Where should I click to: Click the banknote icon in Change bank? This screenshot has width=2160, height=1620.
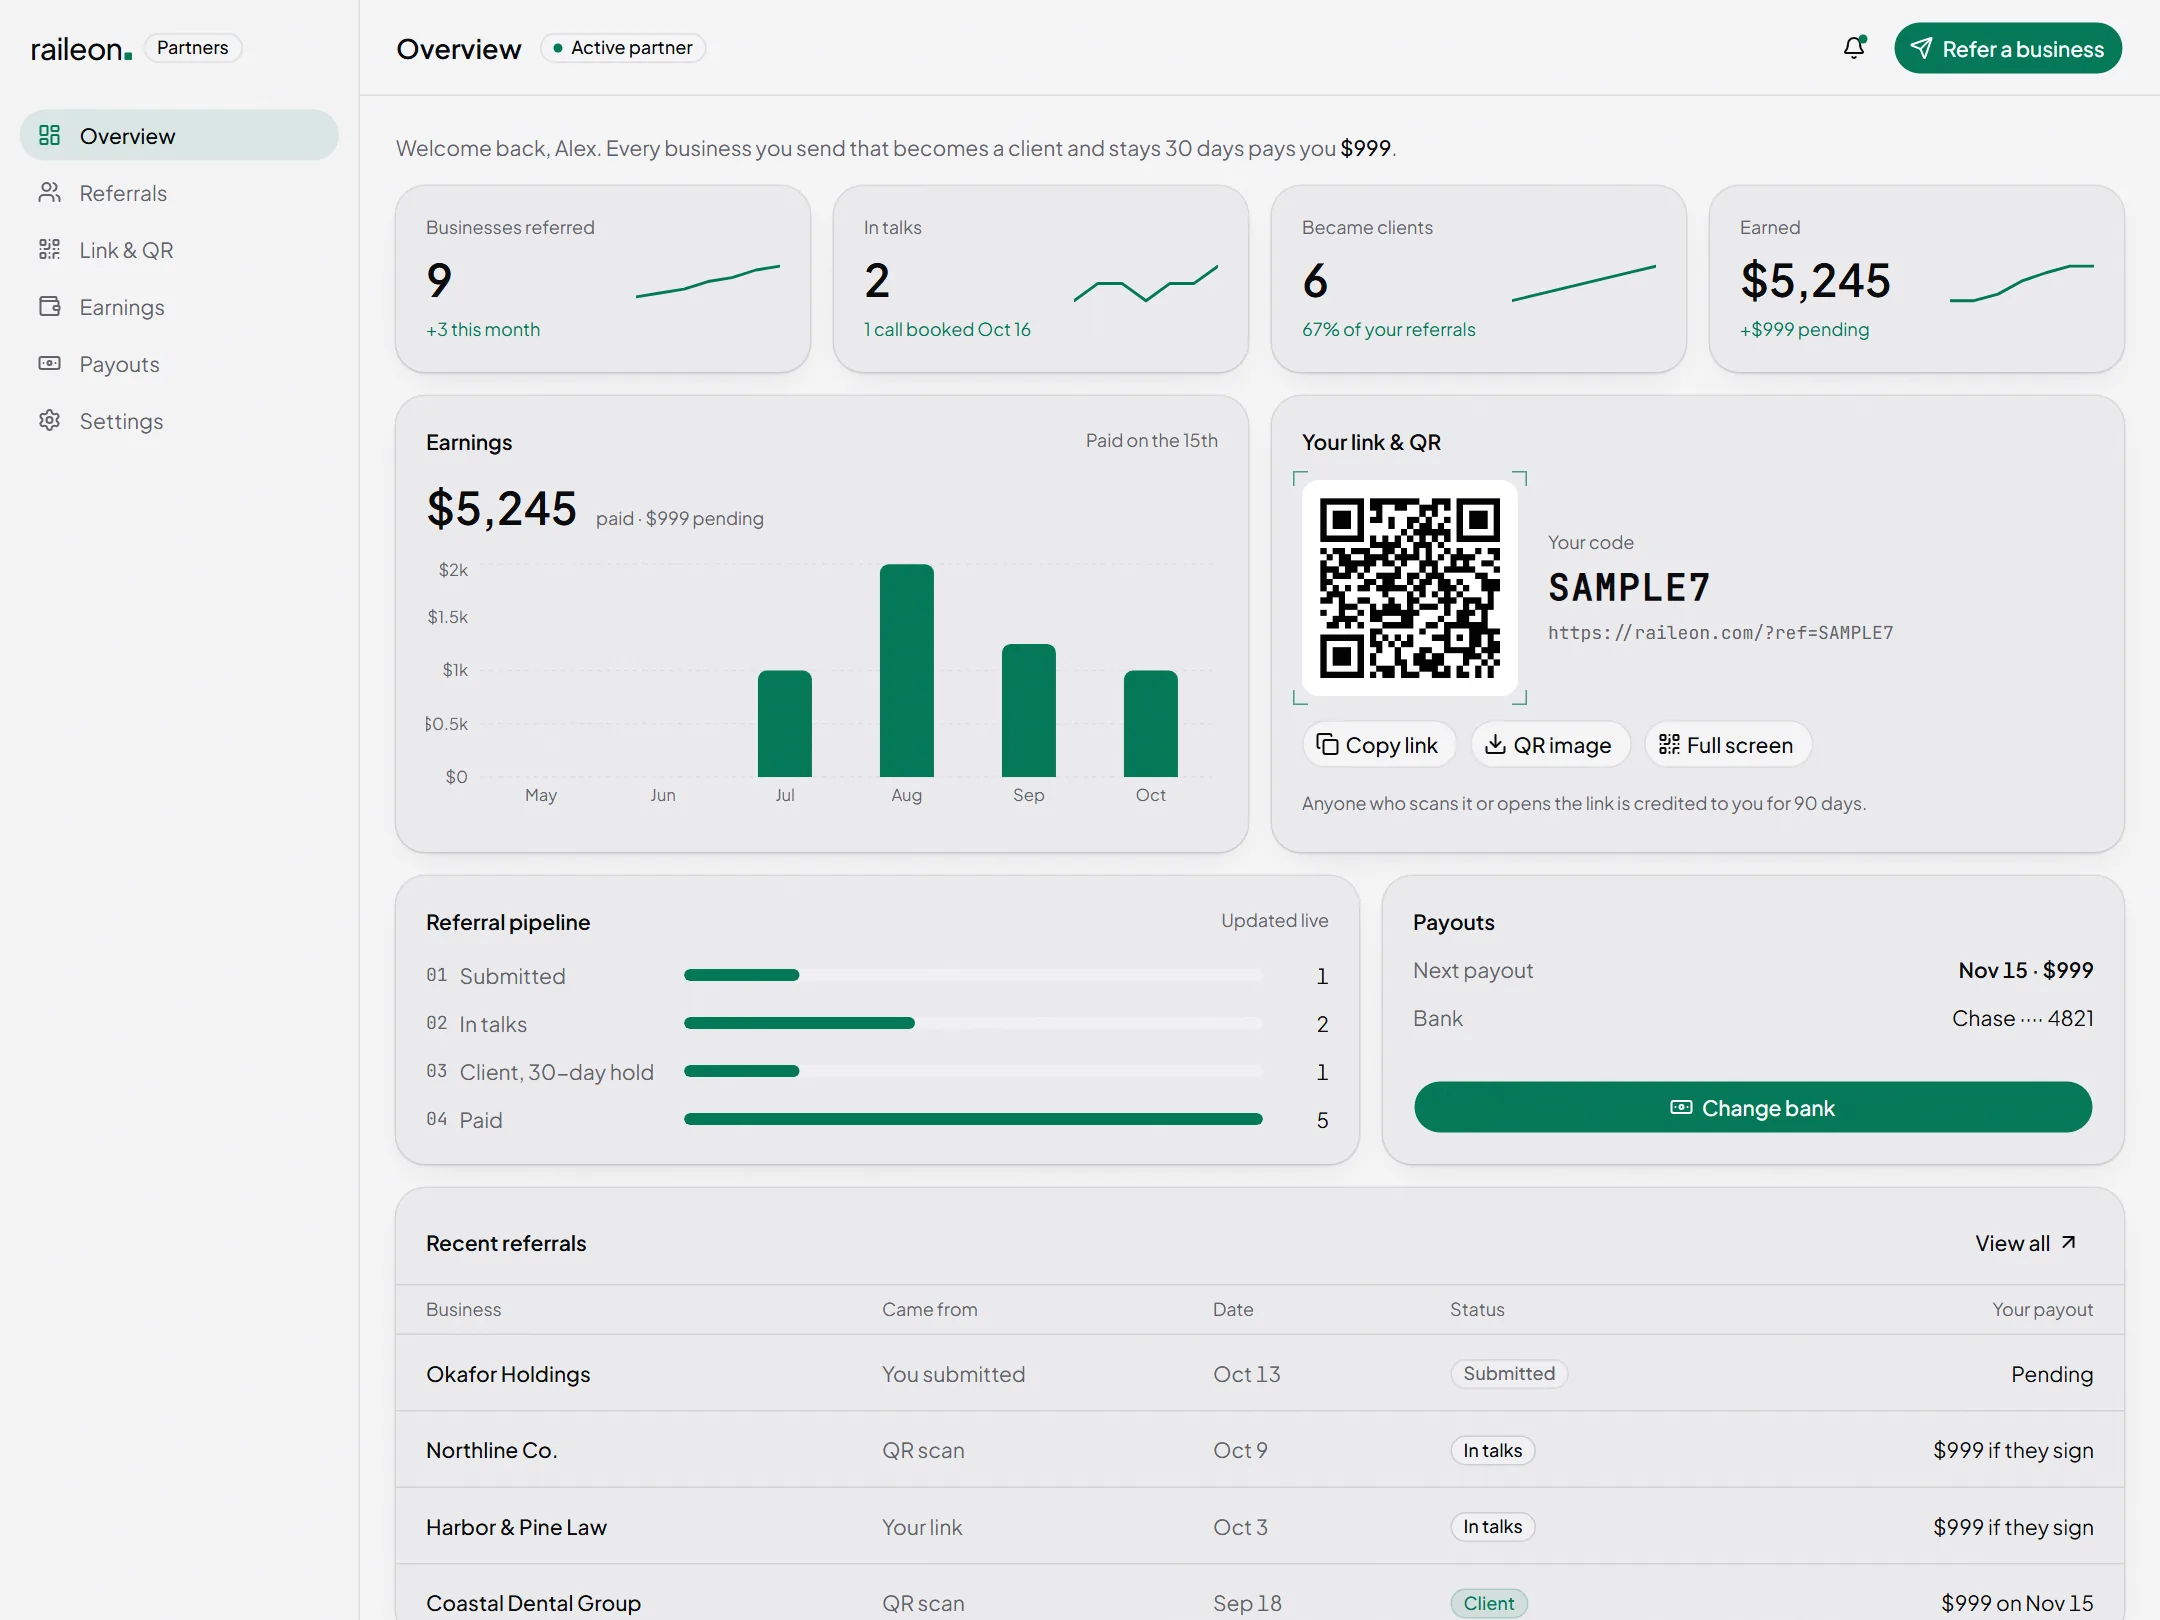(x=1682, y=1107)
